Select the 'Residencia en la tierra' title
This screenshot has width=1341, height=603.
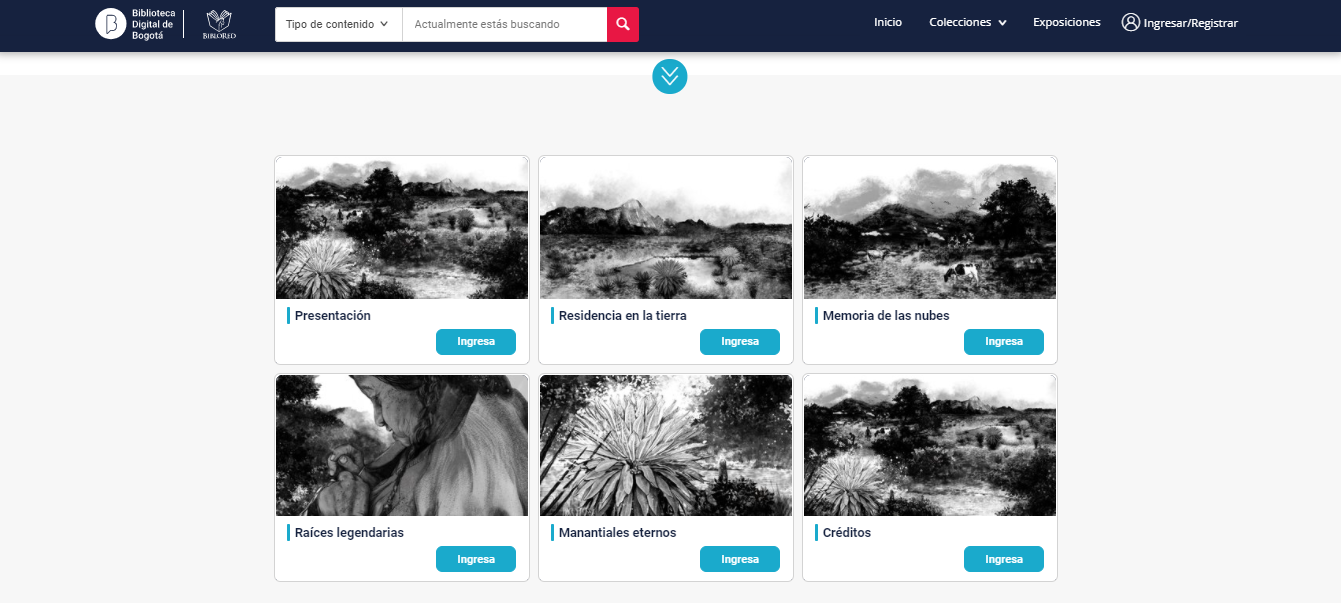click(623, 316)
